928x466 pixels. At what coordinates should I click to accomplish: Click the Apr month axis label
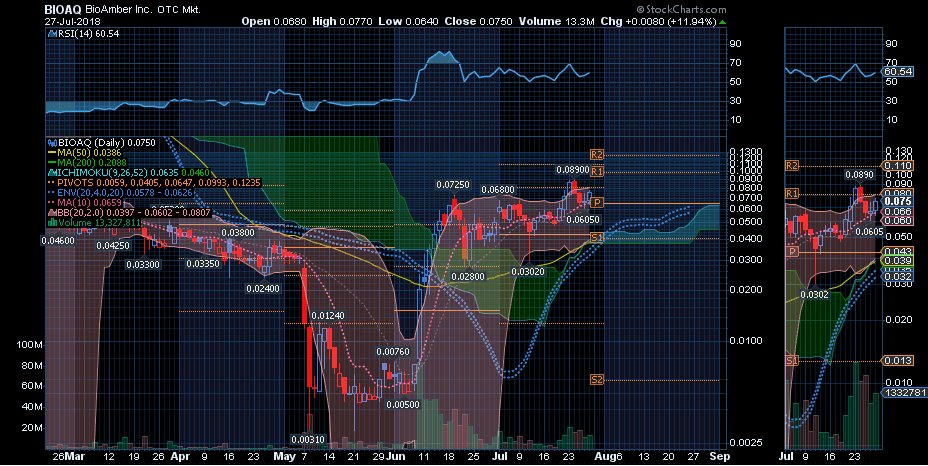pos(180,457)
